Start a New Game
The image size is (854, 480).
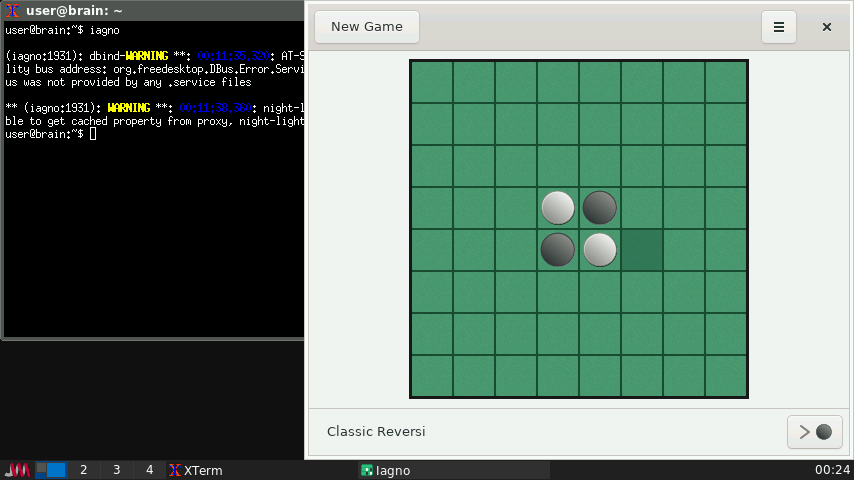pos(367,27)
